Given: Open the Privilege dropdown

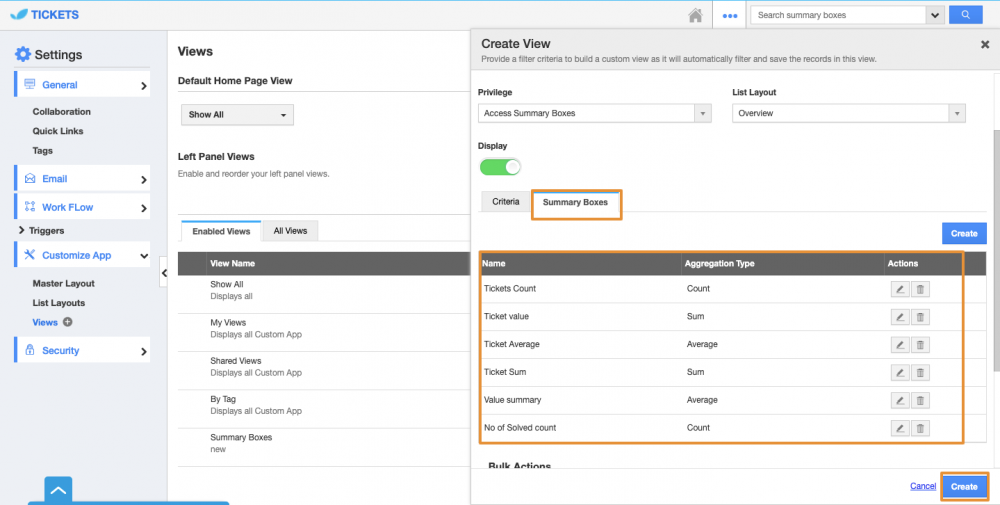Looking at the screenshot, I should [x=594, y=113].
